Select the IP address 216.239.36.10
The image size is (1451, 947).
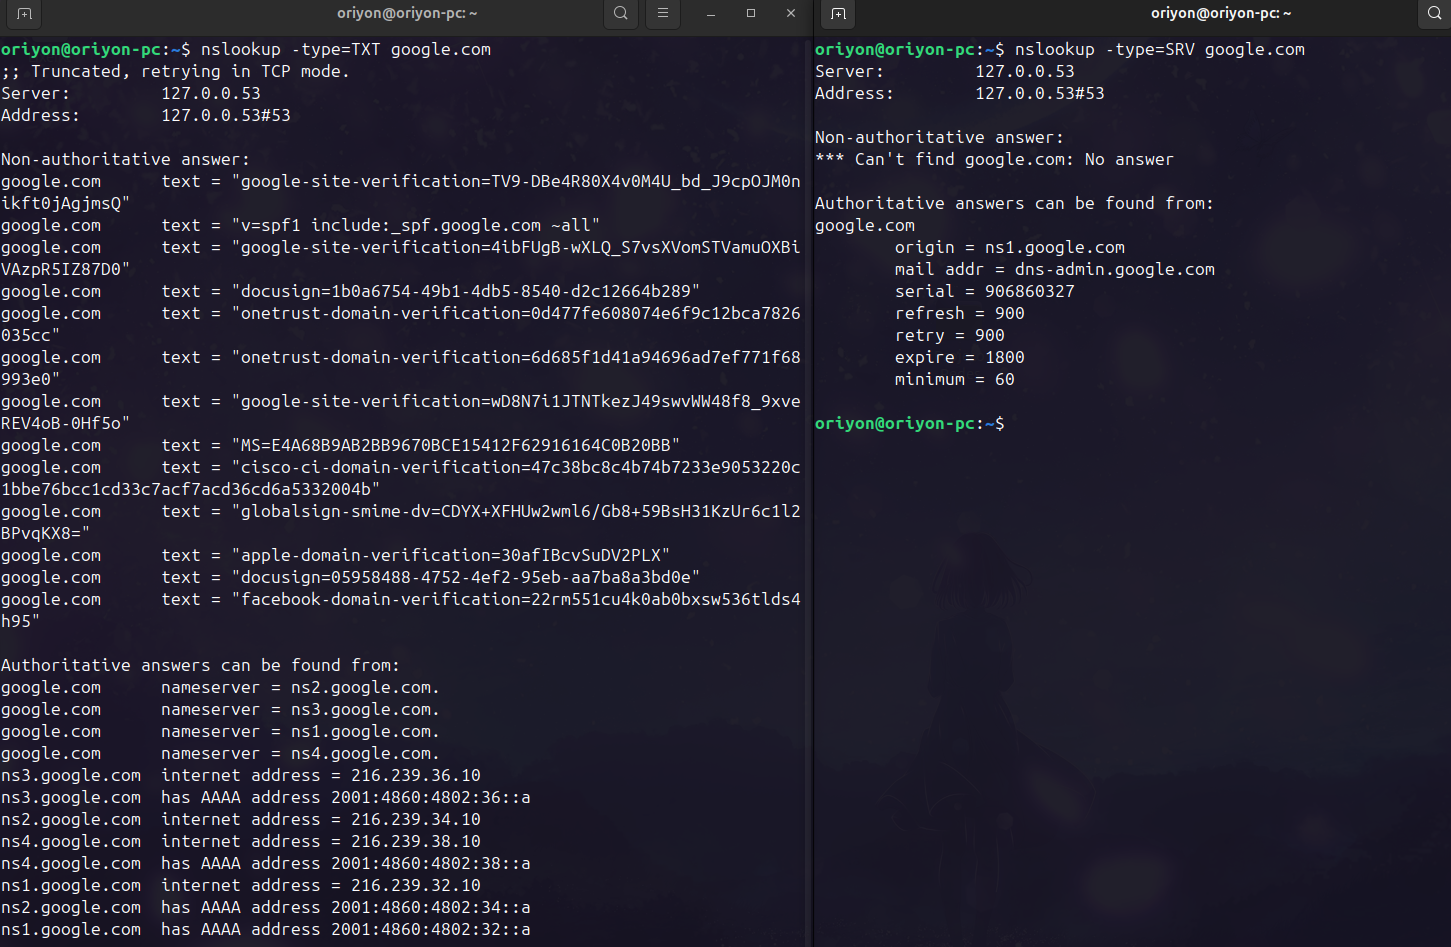click(416, 775)
